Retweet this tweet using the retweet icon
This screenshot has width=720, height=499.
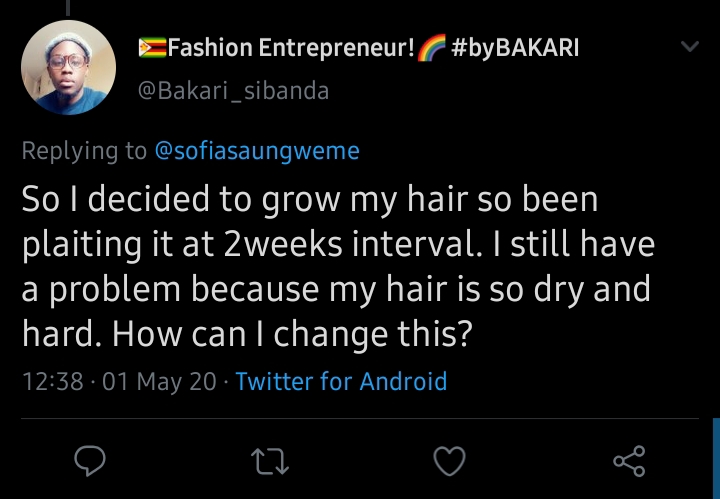point(270,461)
